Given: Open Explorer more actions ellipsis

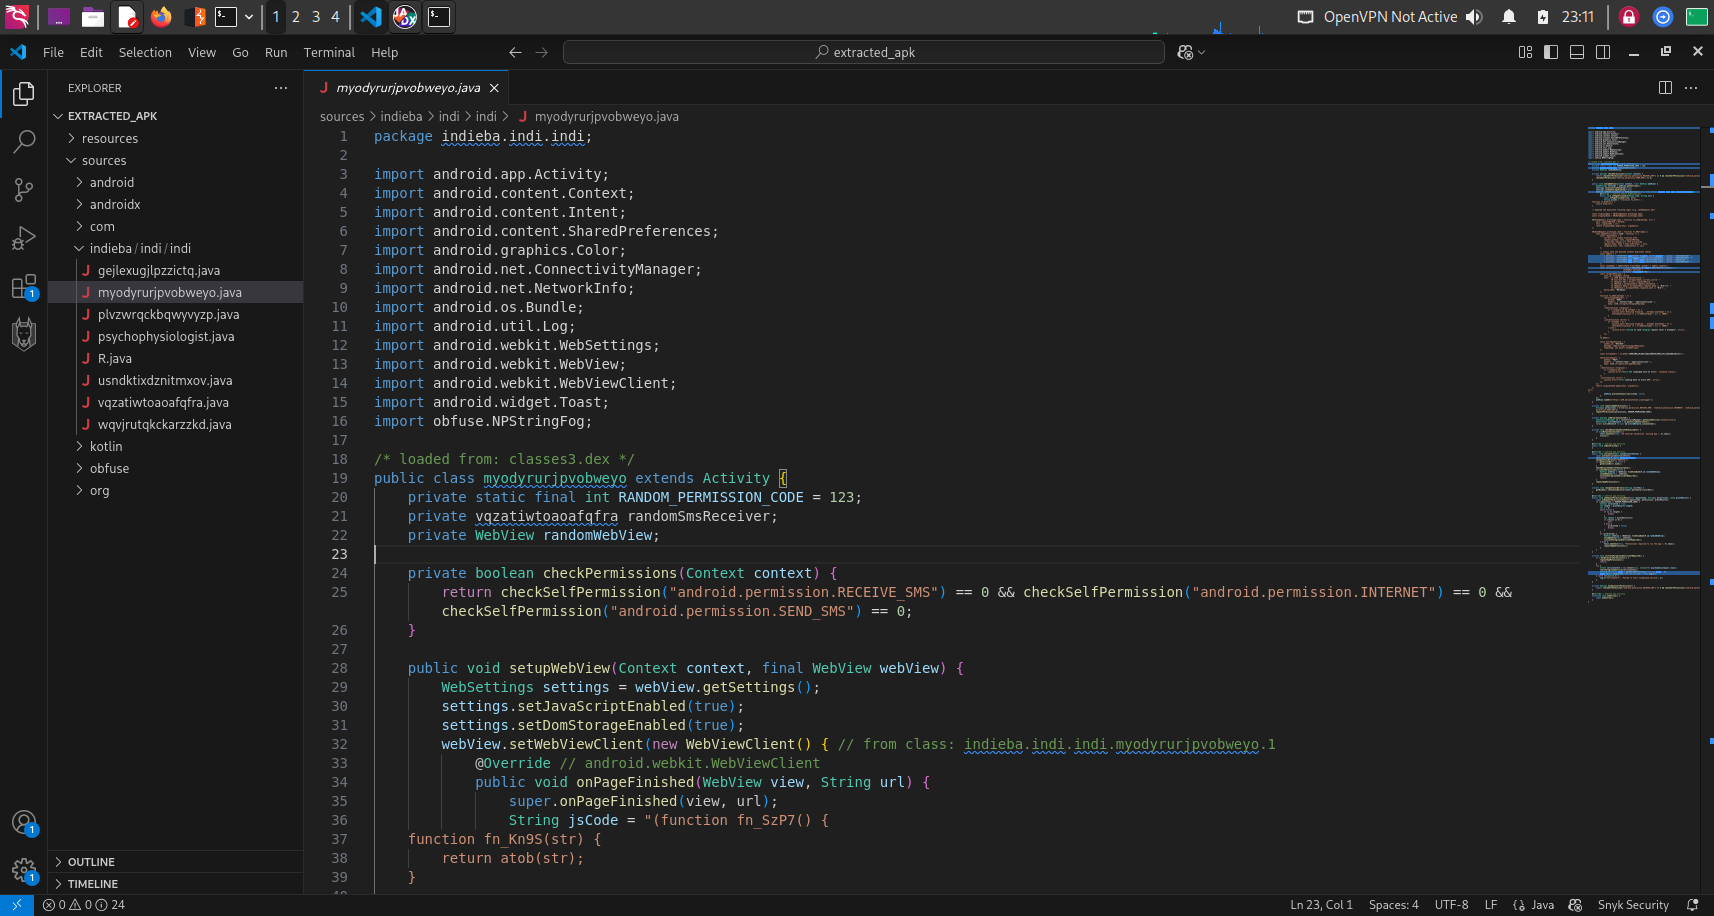Looking at the screenshot, I should pyautogui.click(x=281, y=88).
